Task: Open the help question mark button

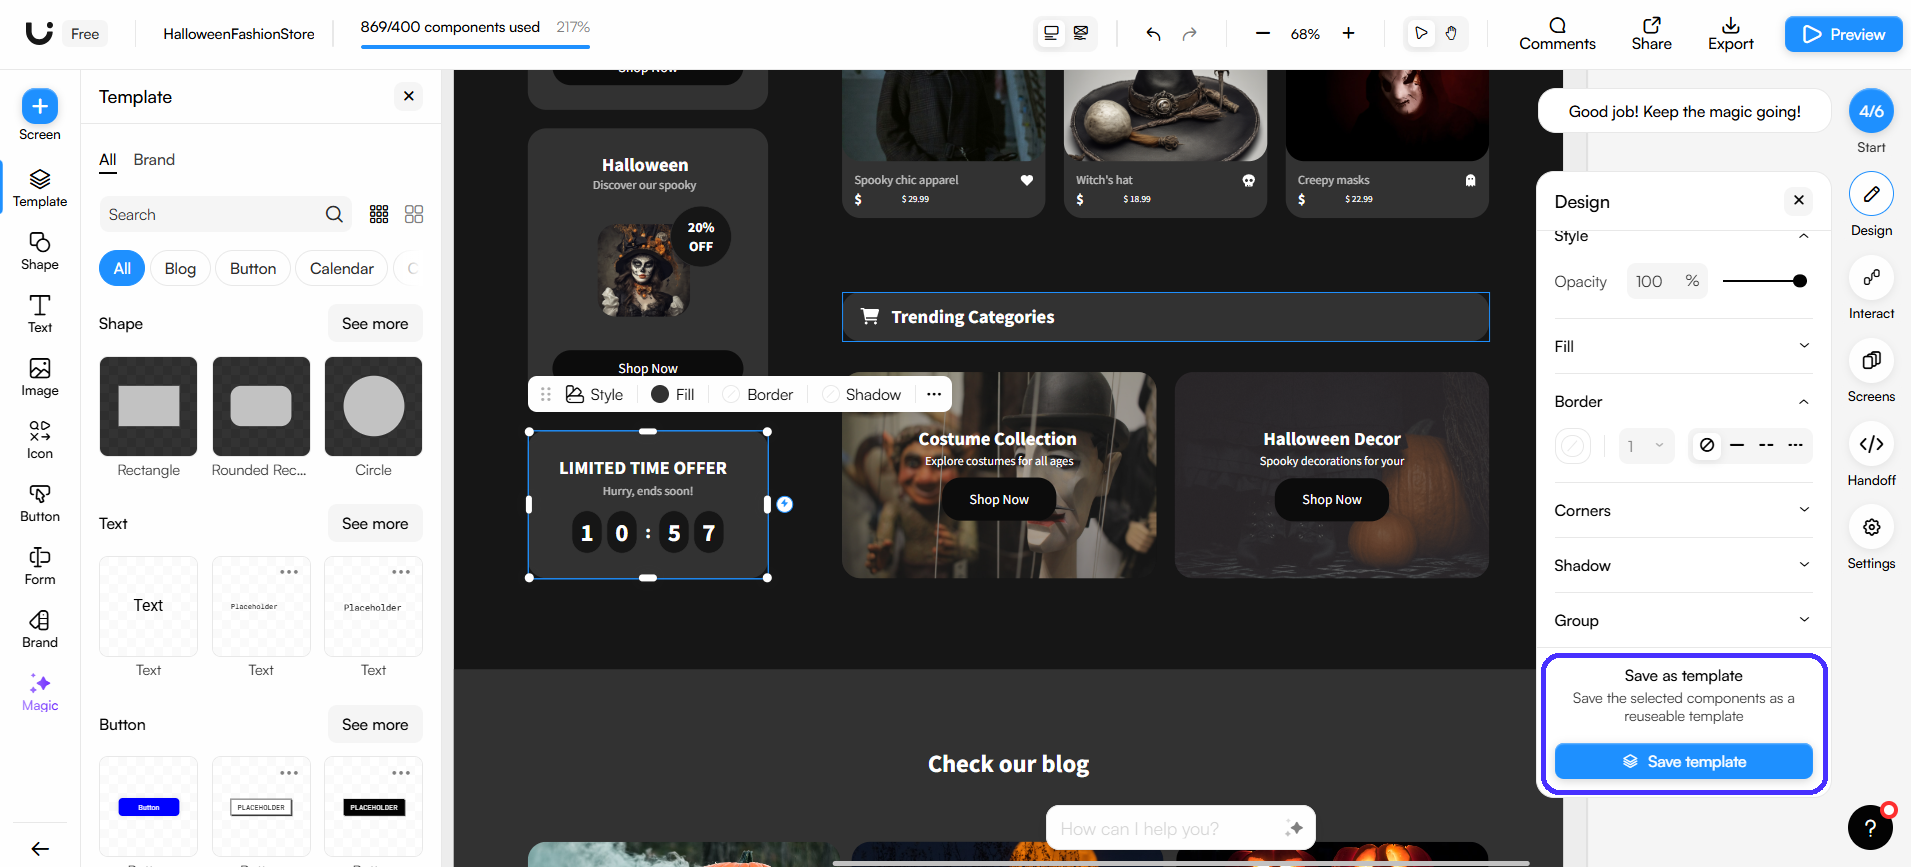Action: click(1870, 828)
